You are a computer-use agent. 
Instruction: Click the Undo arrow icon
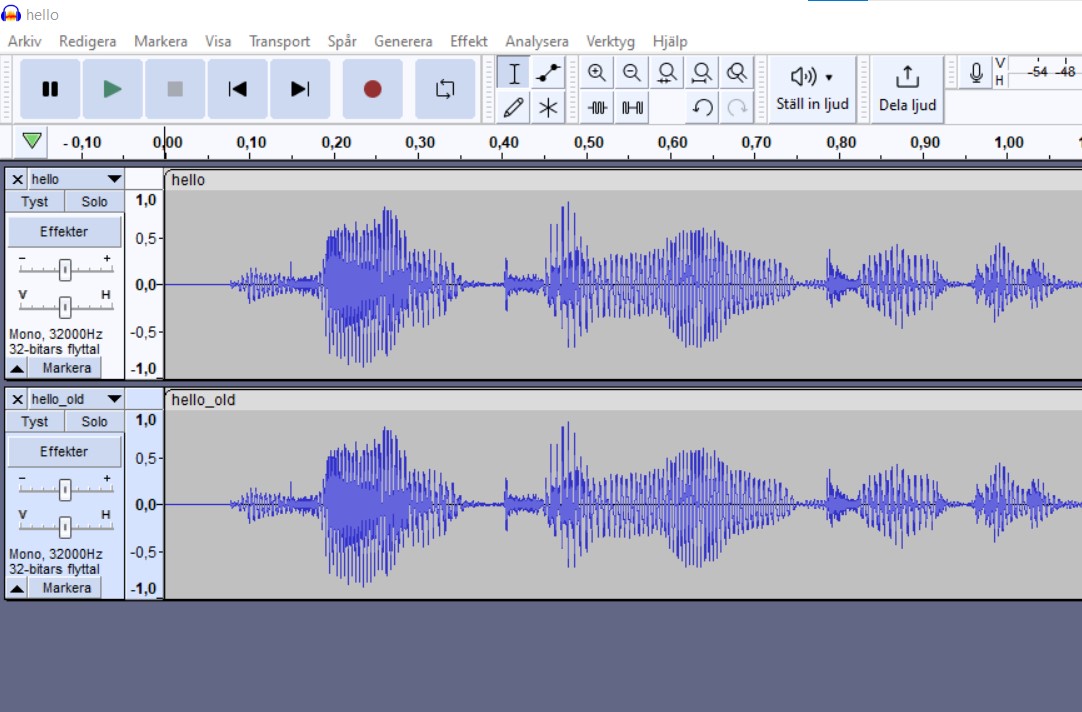[x=702, y=107]
